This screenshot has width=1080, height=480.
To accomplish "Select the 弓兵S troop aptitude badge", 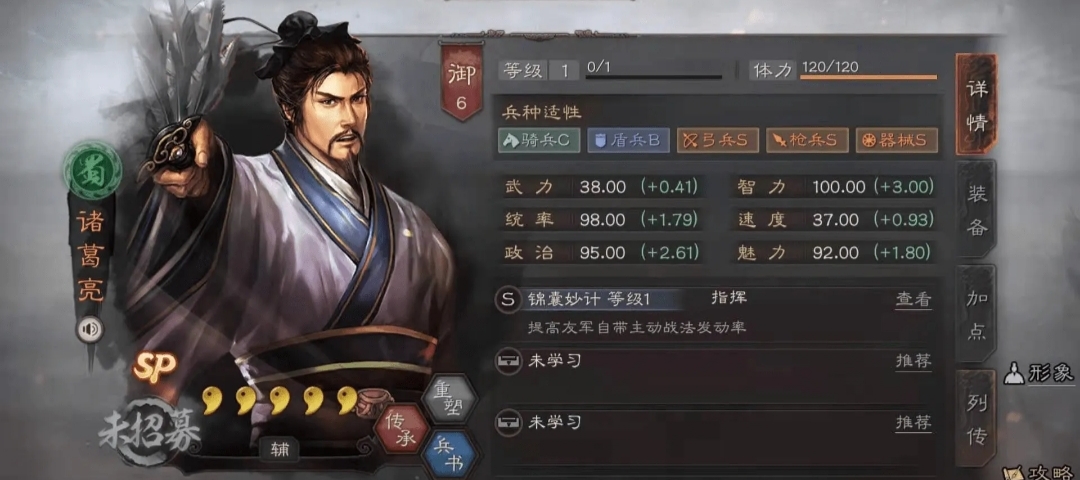I will (x=718, y=140).
